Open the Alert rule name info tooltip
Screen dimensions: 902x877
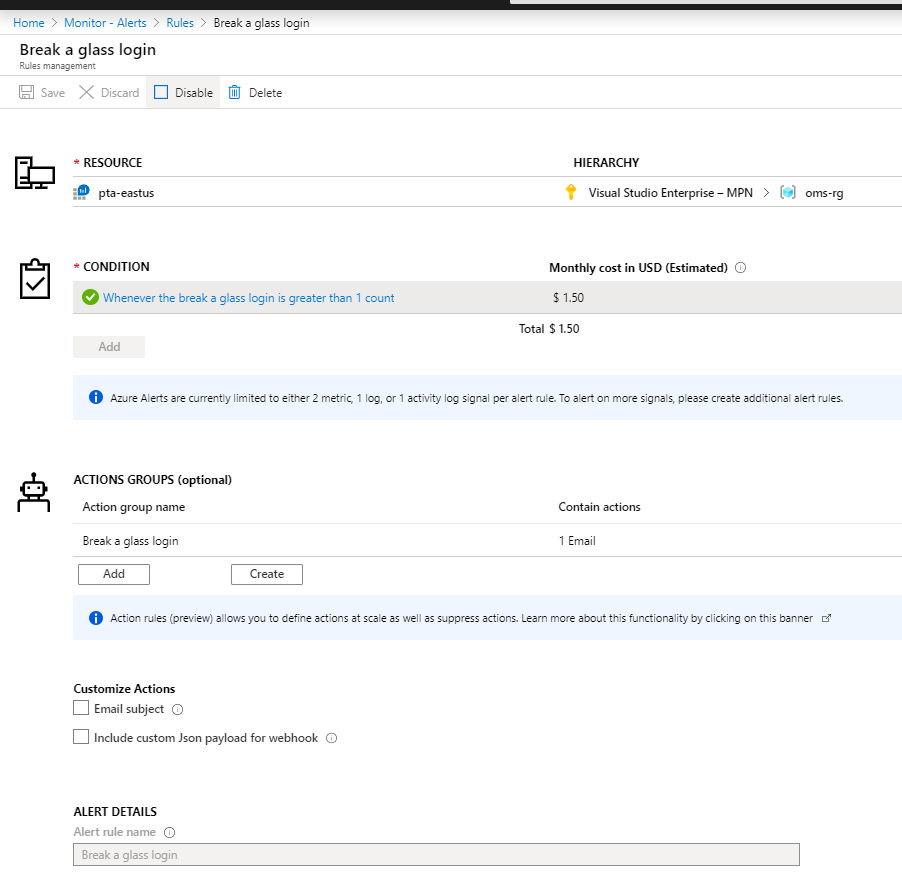[x=168, y=832]
